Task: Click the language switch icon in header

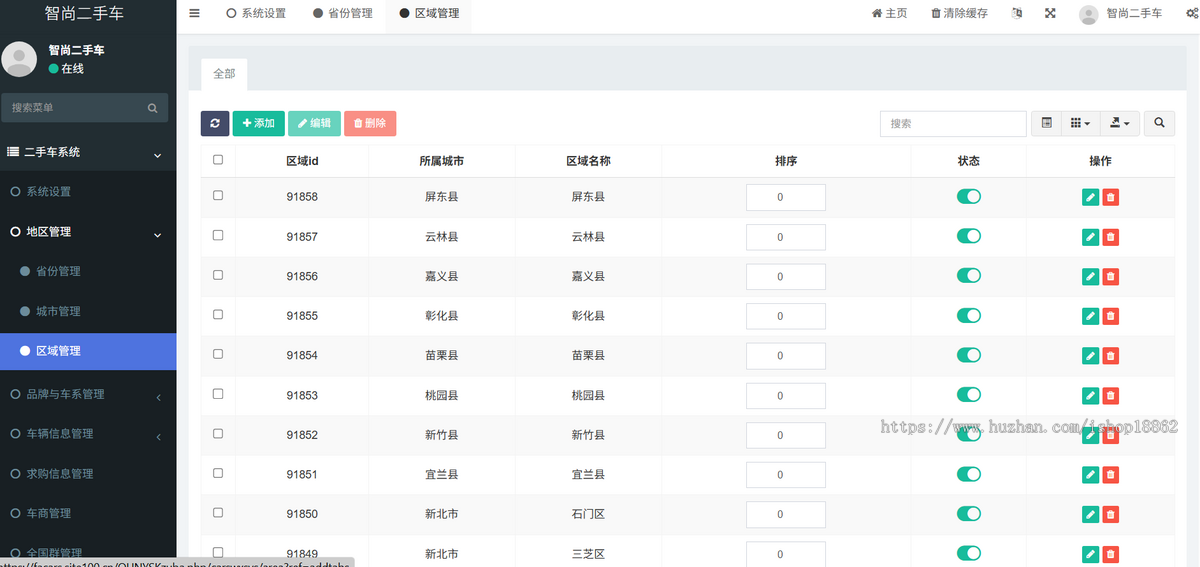Action: pos(1017,14)
